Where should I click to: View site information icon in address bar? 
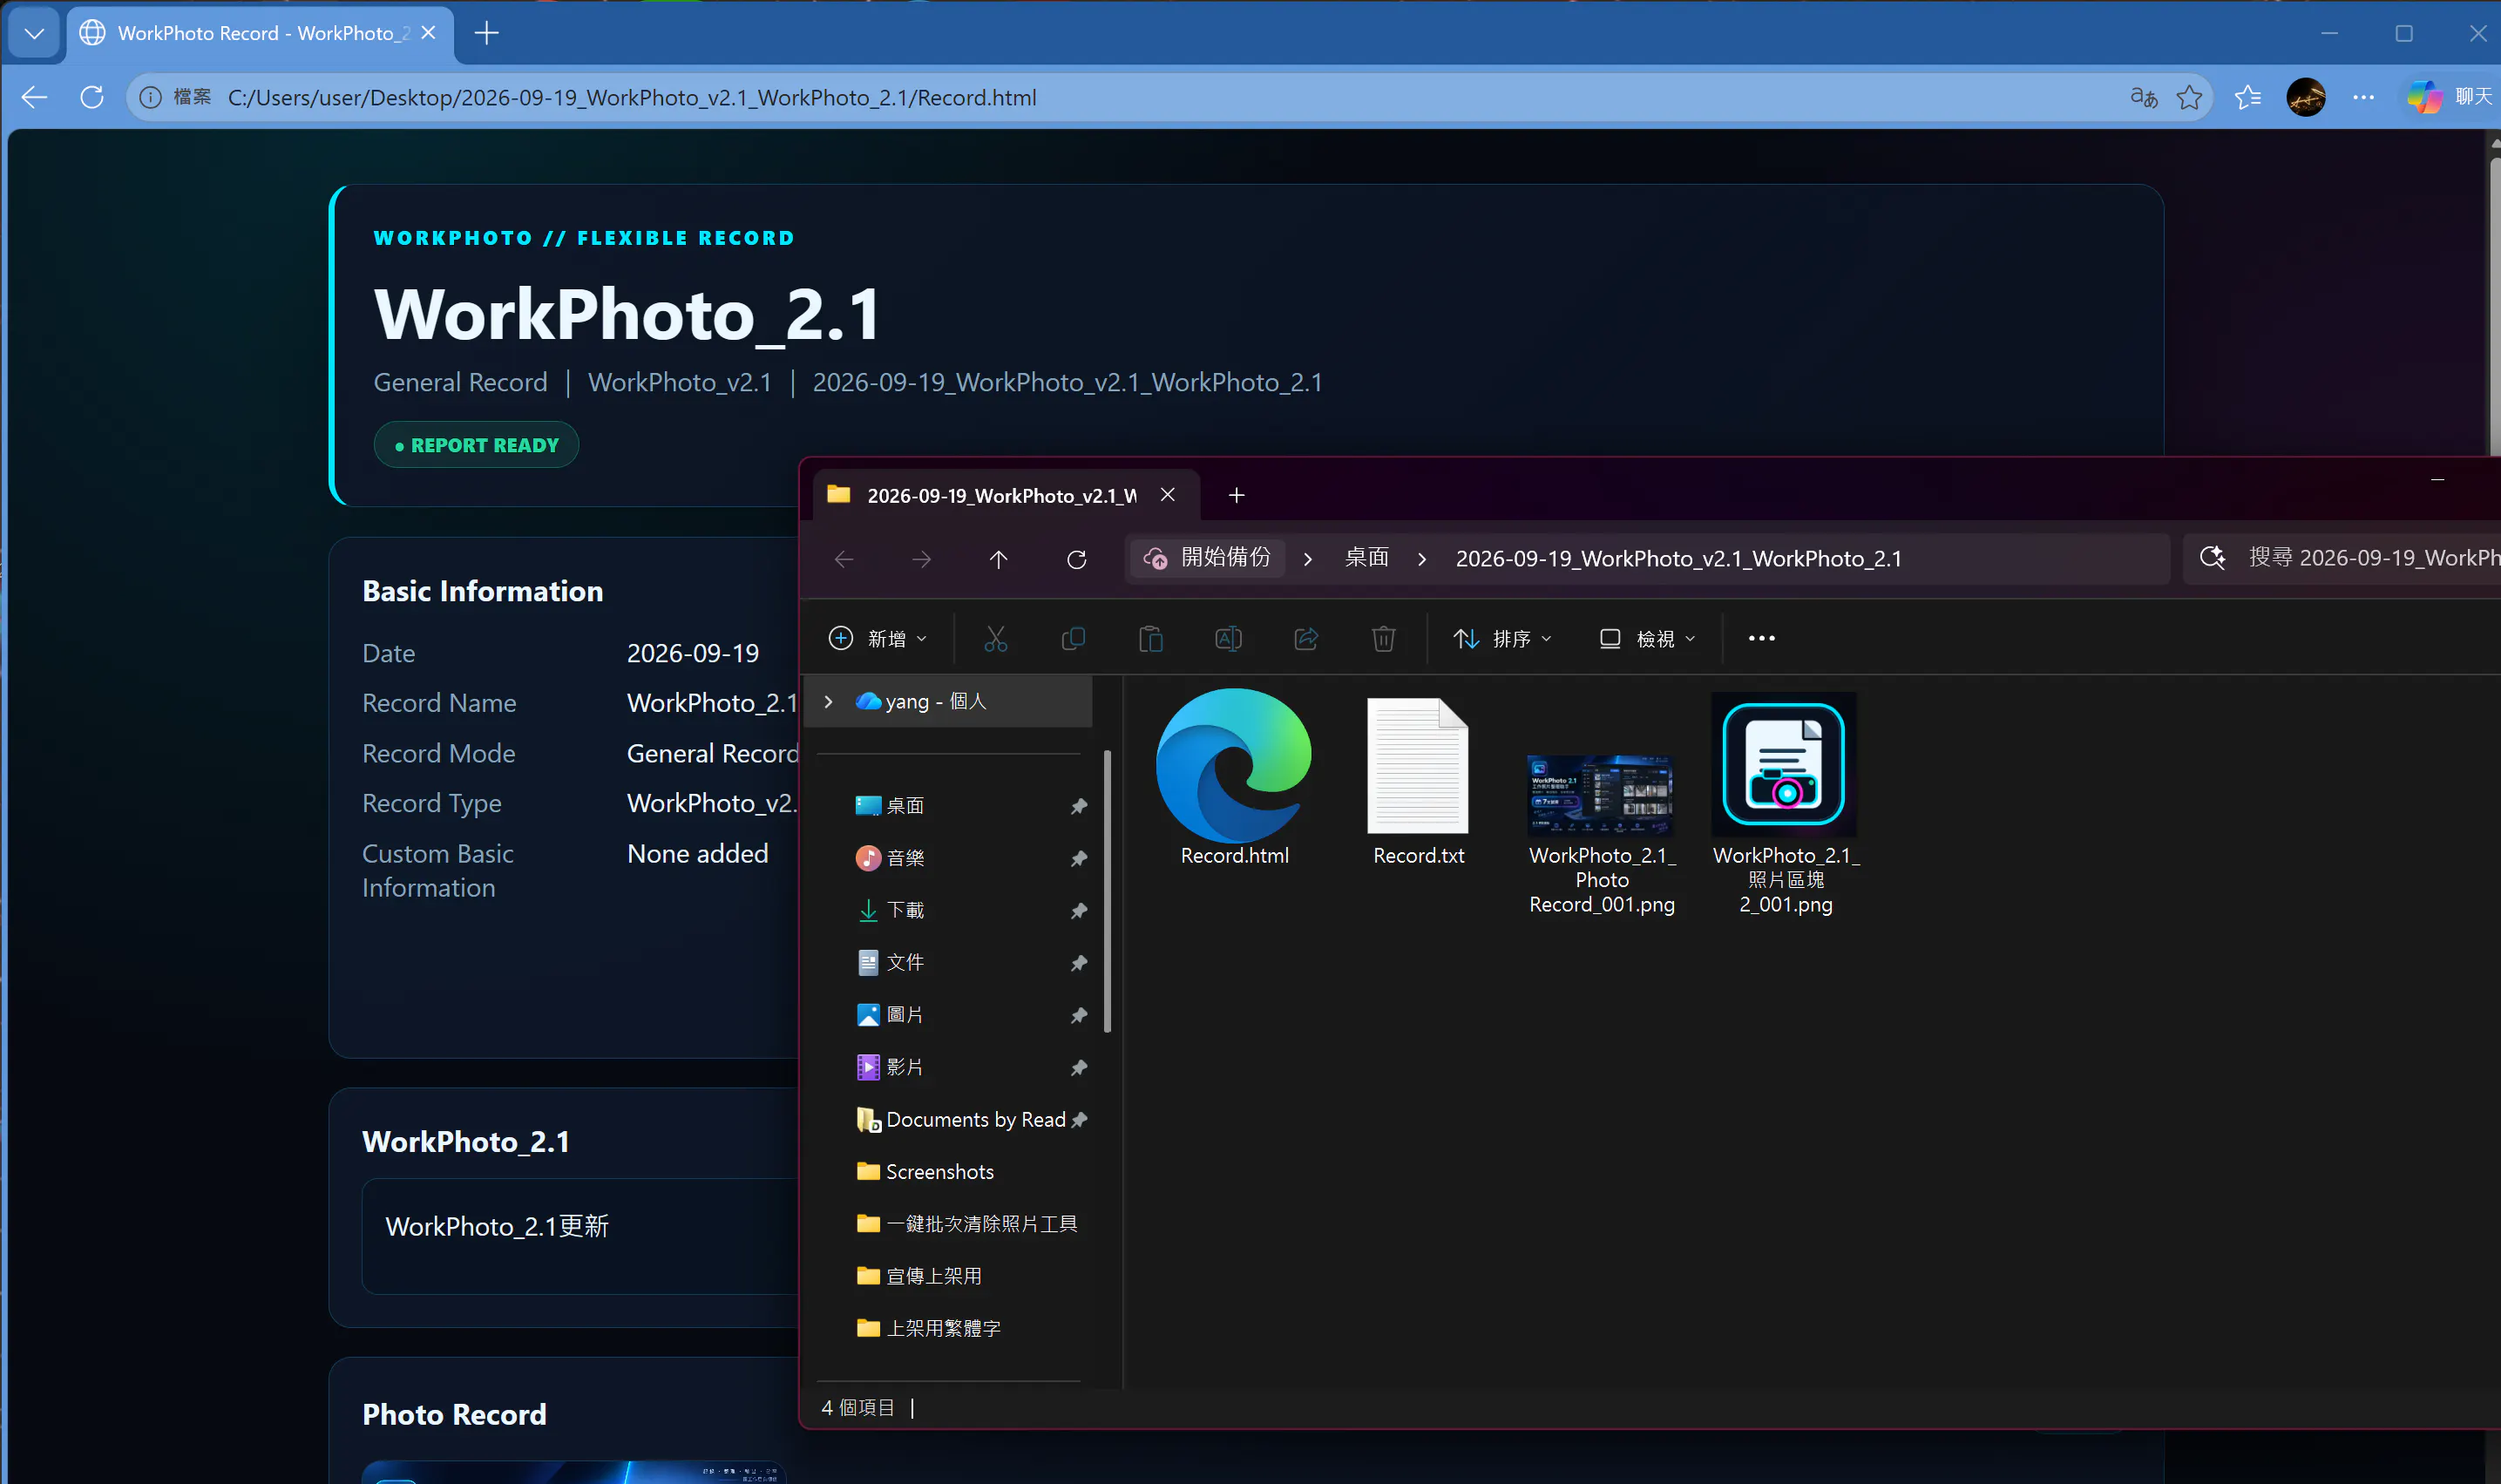(150, 97)
